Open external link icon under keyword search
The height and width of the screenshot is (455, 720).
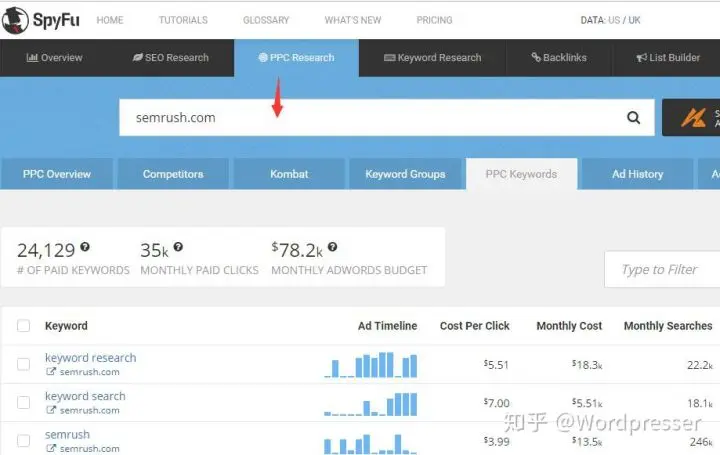[x=51, y=410]
